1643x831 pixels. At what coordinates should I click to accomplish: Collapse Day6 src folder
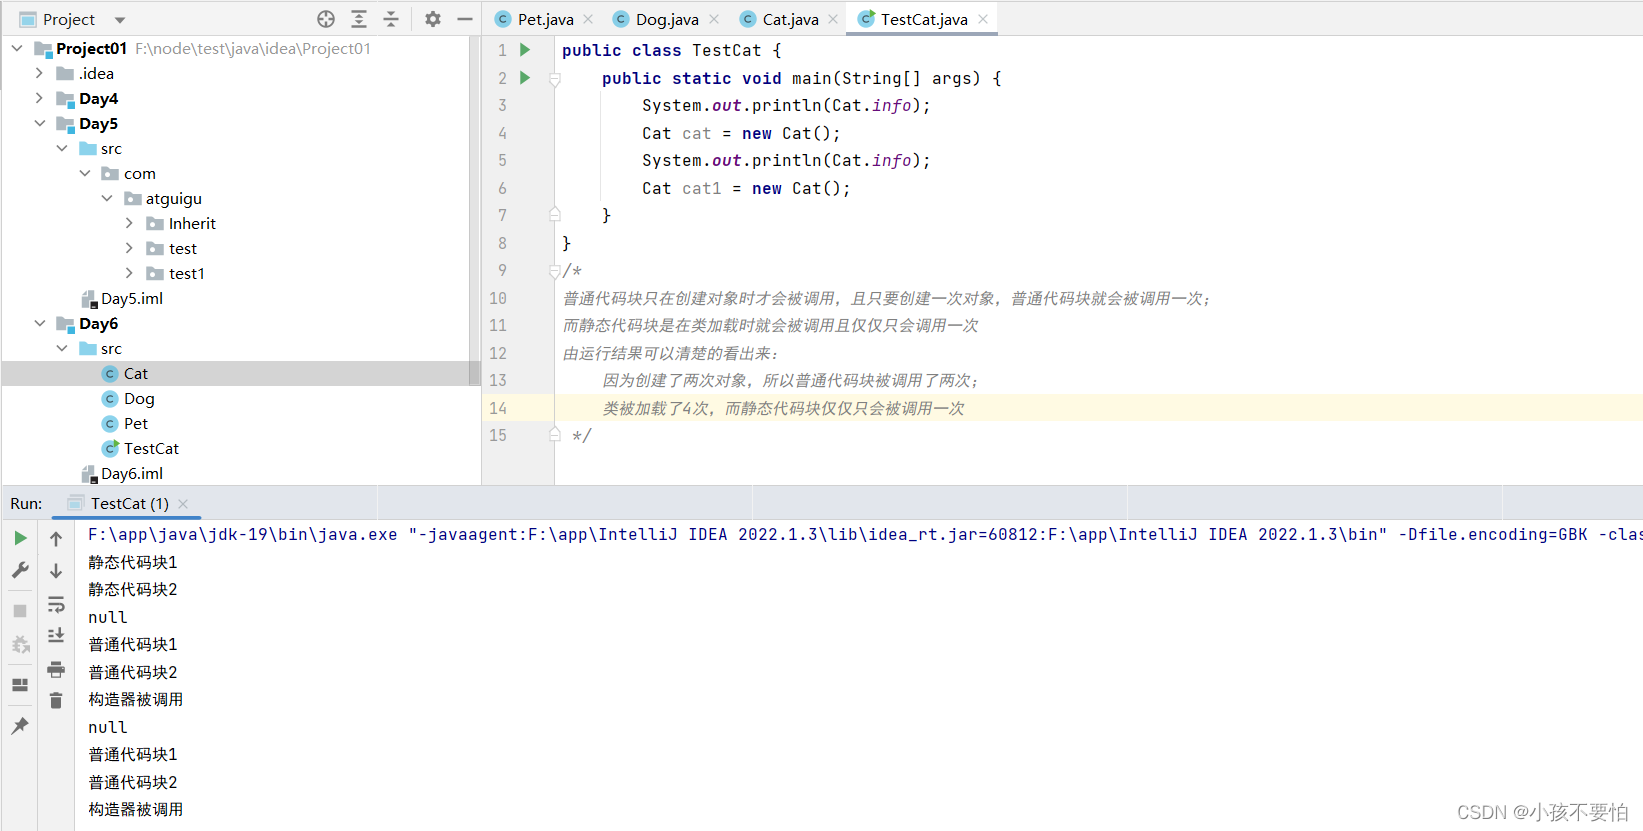(62, 348)
